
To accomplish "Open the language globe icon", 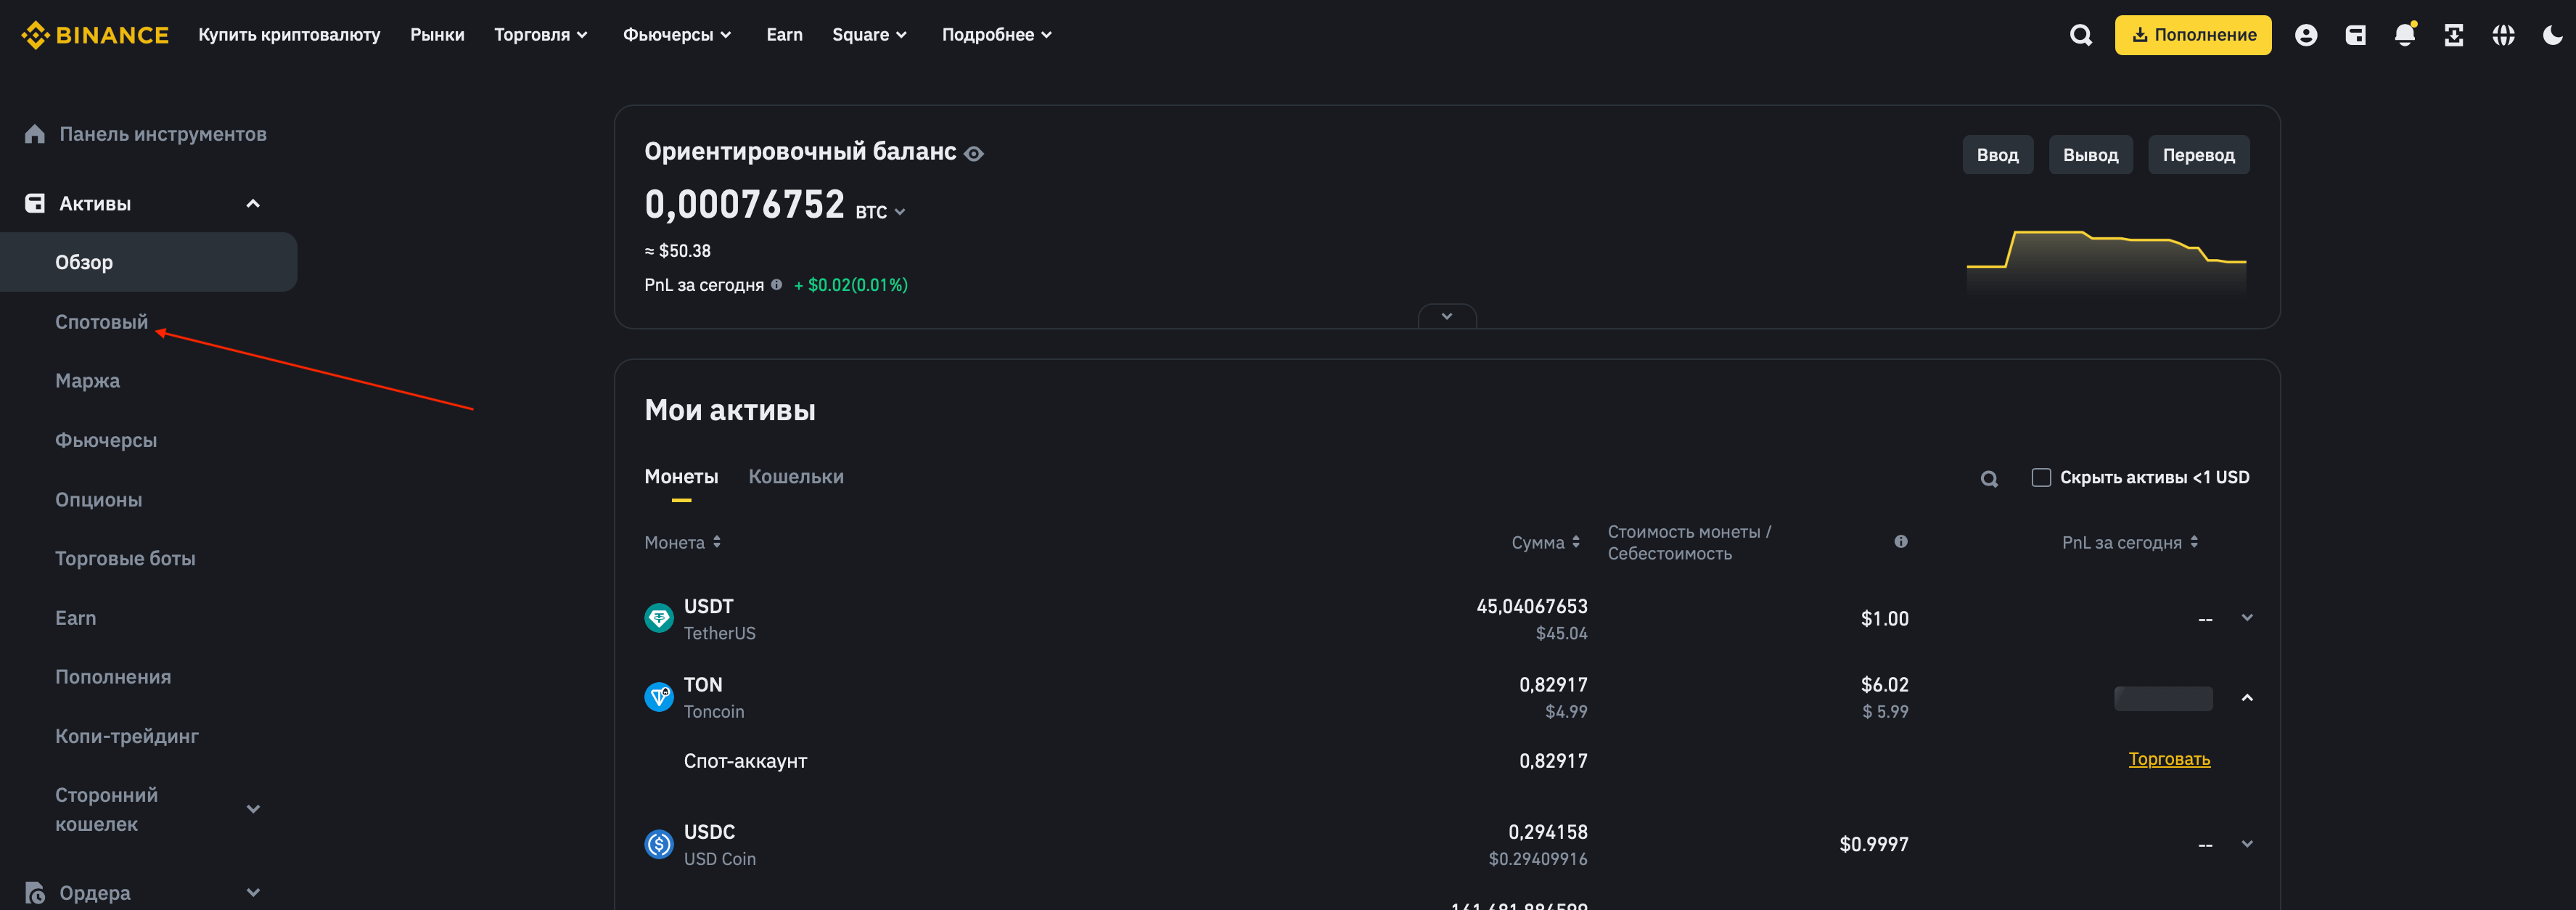I will click(x=2503, y=35).
